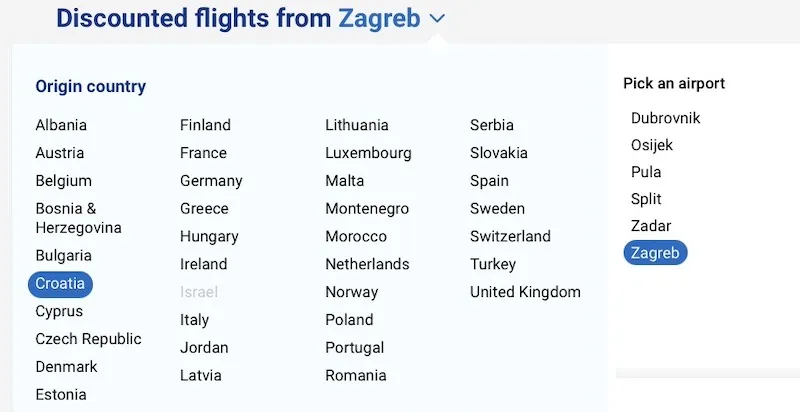Choose Greece as the origin country

point(204,209)
